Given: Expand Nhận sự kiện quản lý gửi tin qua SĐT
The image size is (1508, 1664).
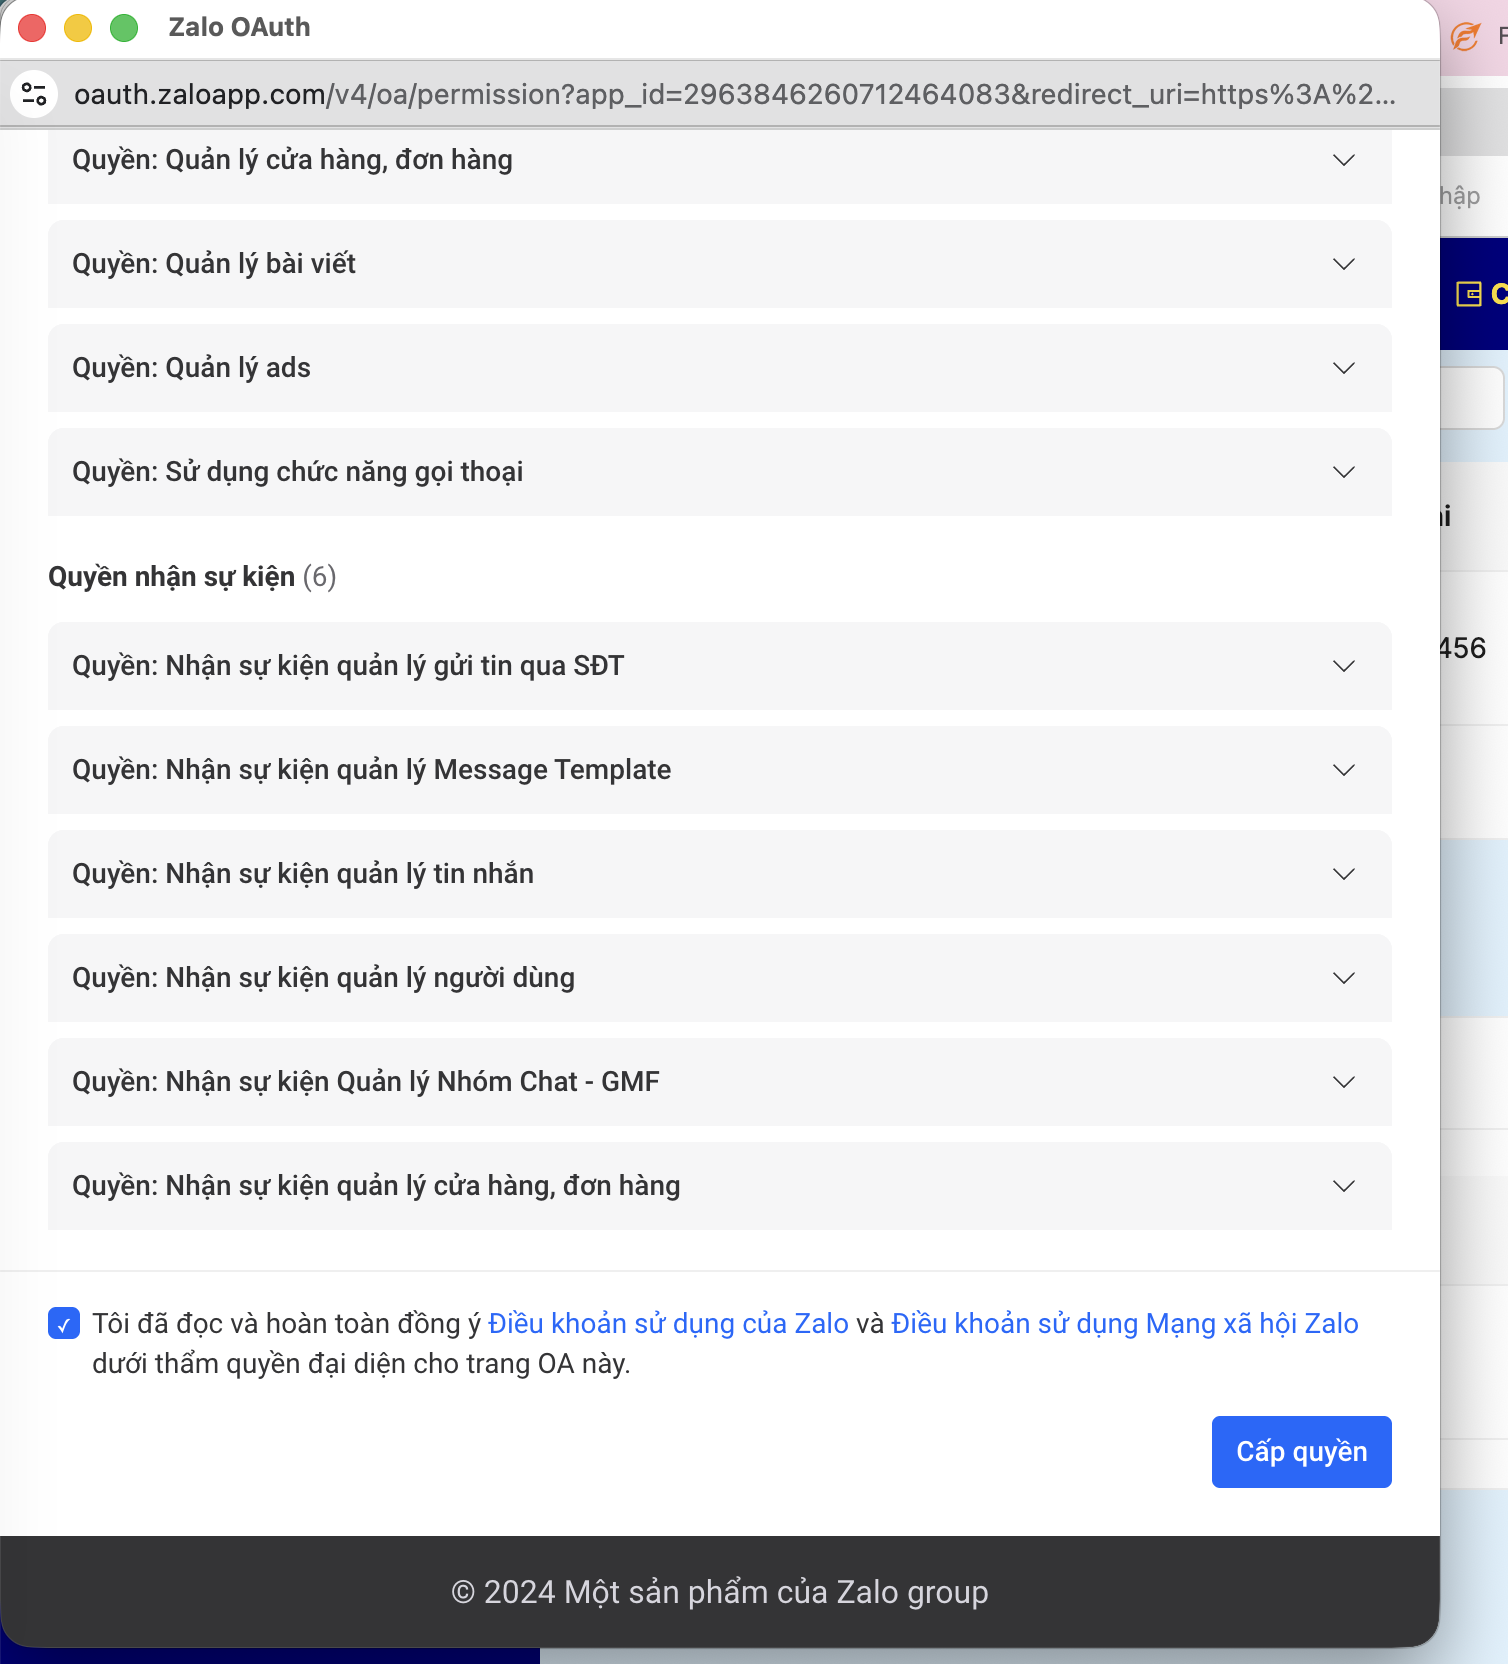Looking at the screenshot, I should coord(720,666).
